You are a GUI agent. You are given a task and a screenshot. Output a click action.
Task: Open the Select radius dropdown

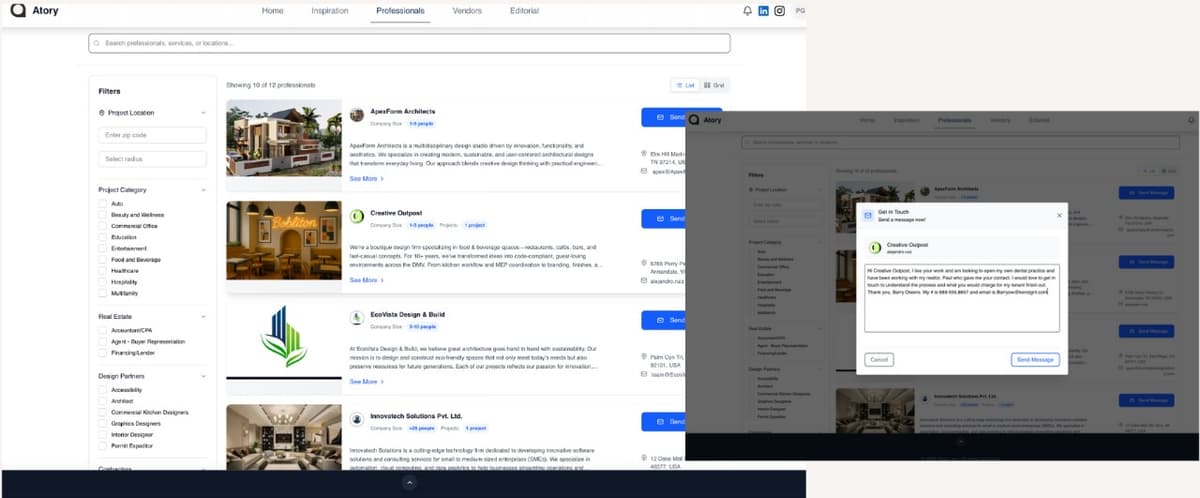152,159
